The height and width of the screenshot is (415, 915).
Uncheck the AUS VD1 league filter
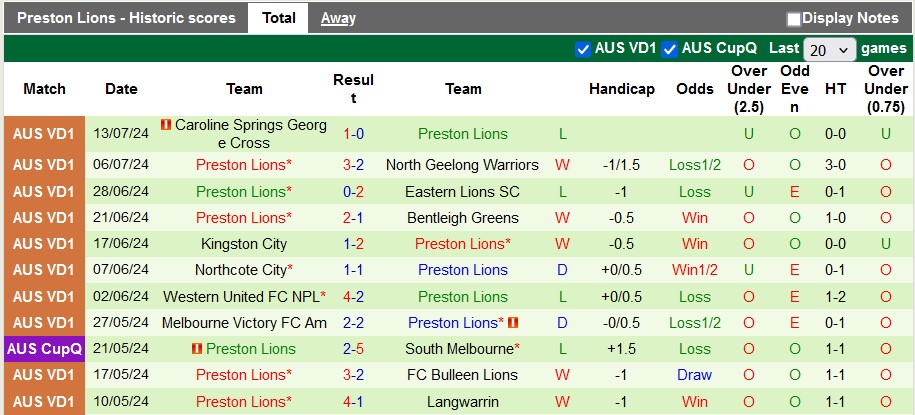pos(583,49)
